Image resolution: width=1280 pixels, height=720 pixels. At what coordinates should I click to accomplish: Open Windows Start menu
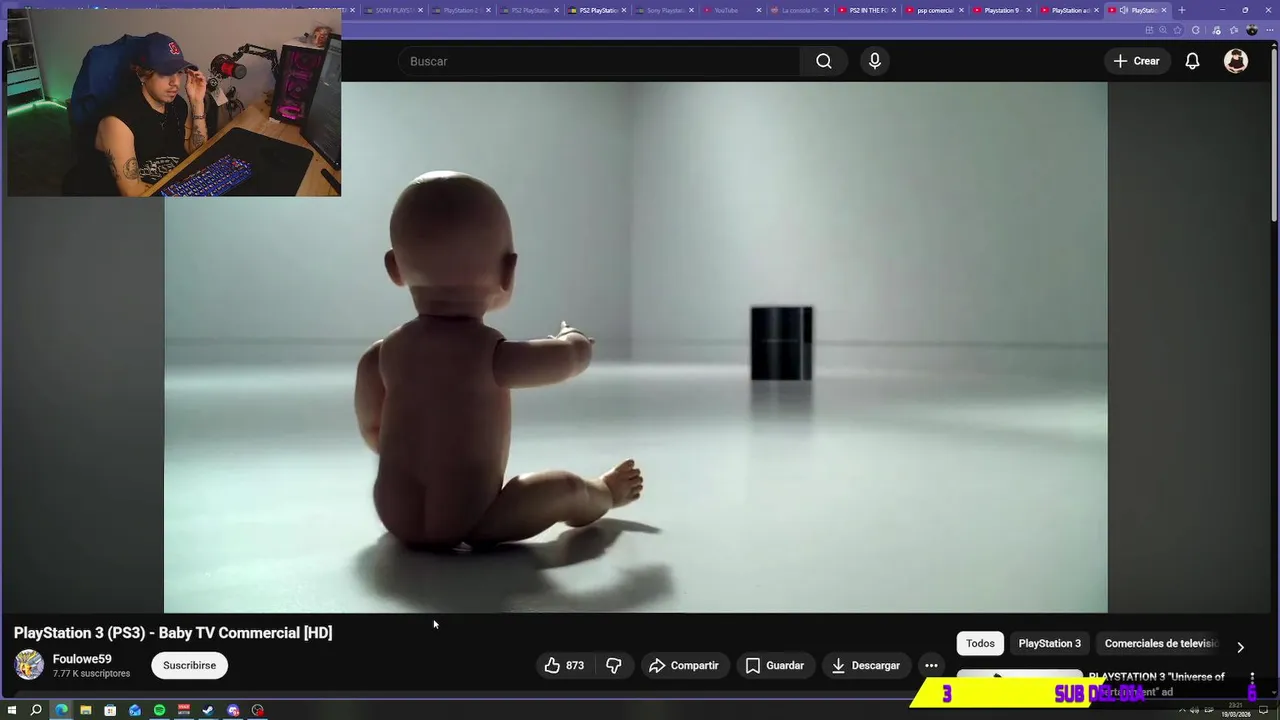12,710
